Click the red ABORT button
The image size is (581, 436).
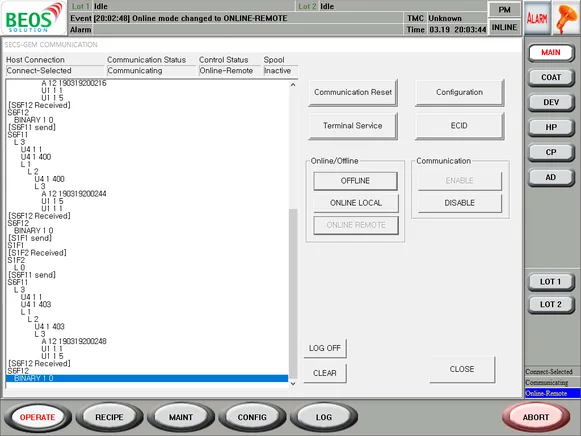(536, 417)
